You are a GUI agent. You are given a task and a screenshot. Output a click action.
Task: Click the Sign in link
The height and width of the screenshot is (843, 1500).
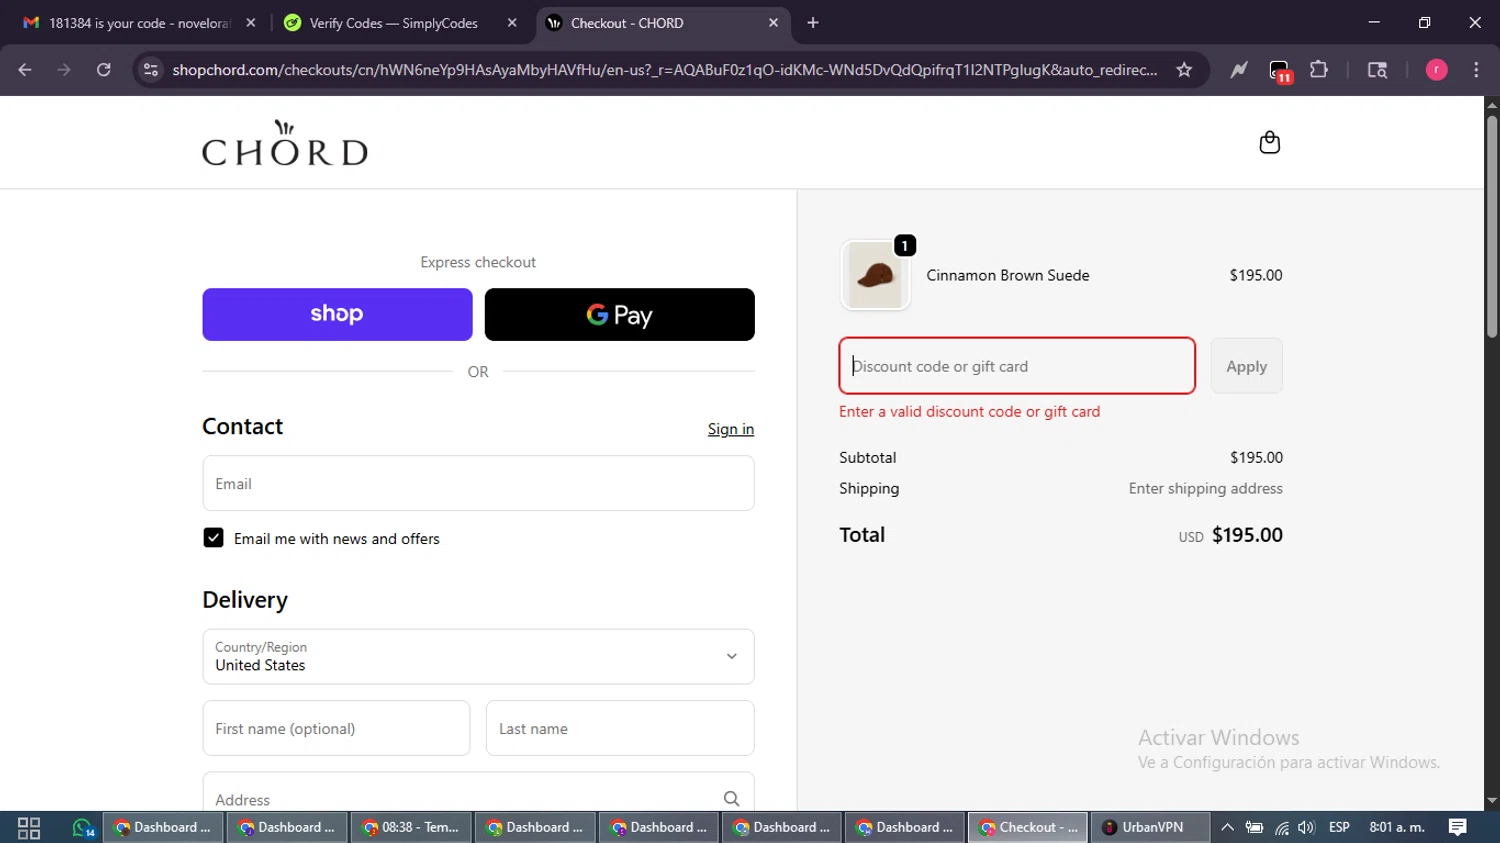click(731, 429)
